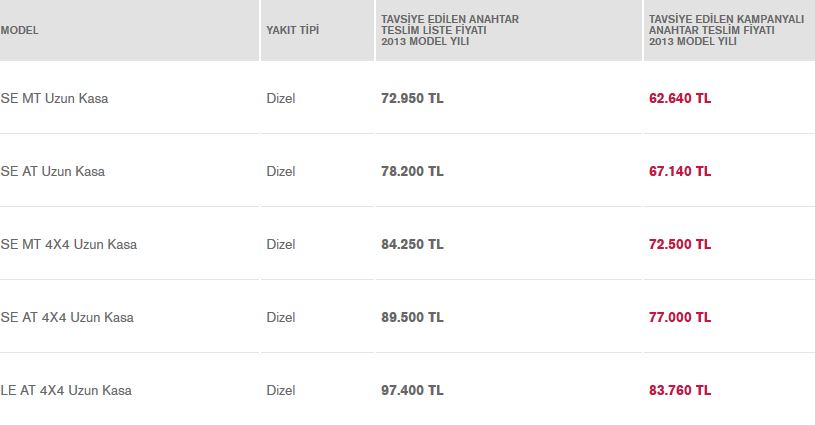Click the 89.500 TL list price

pos(412,317)
